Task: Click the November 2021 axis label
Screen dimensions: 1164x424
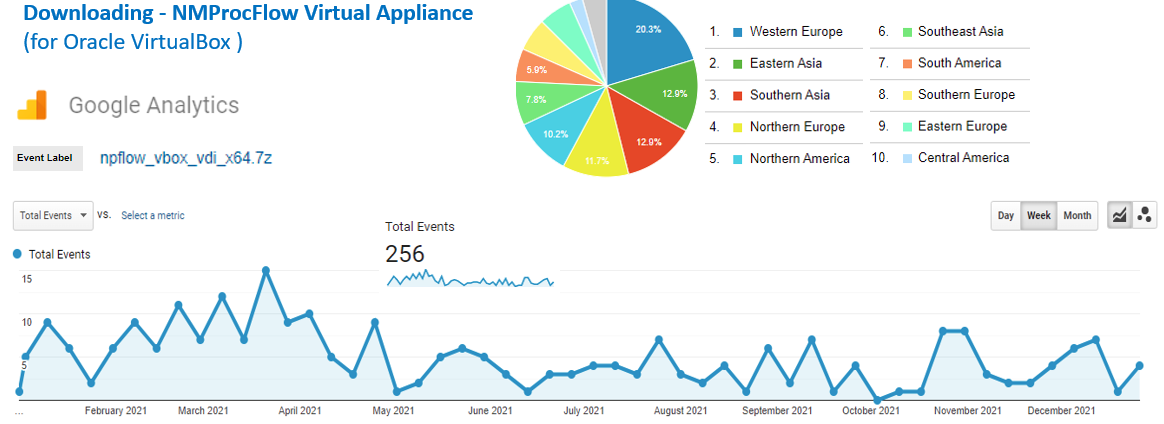Action: [x=967, y=411]
